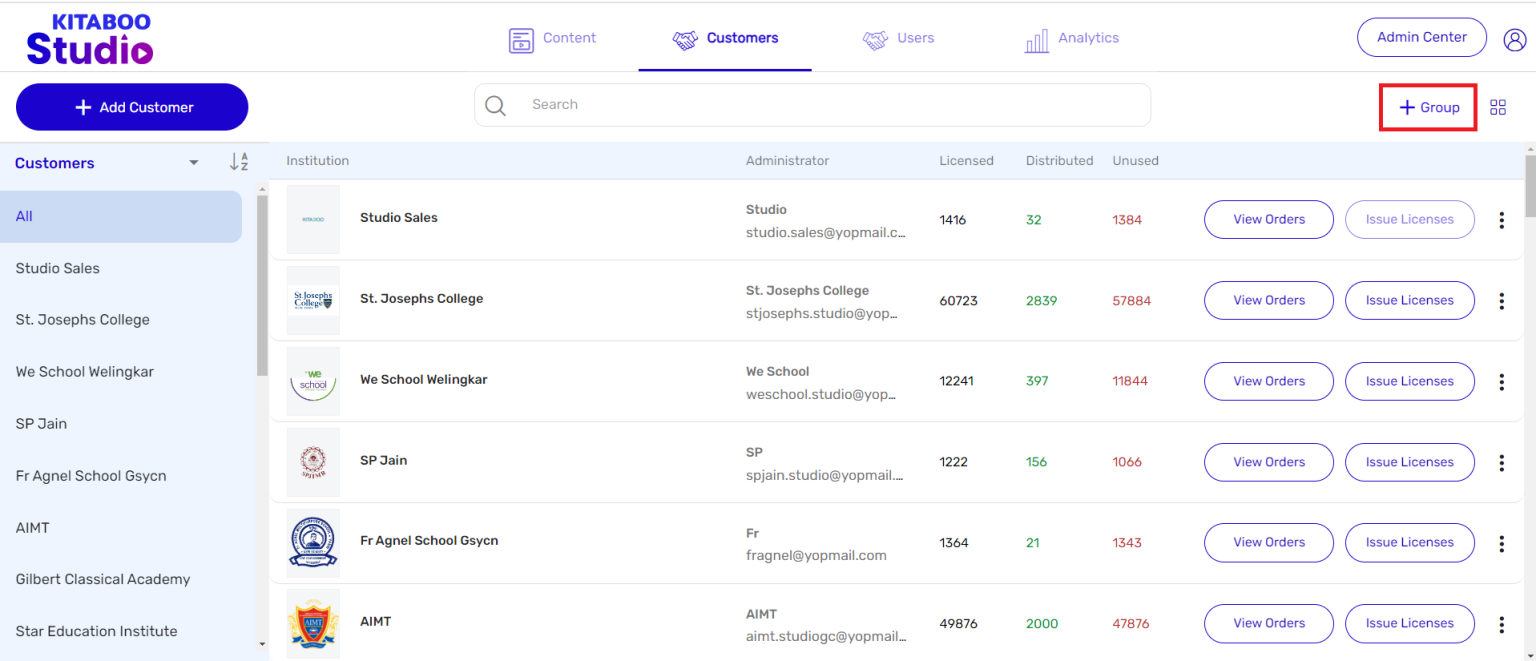Click the + Group button
Screen dimensions: 1536x661
(1429, 108)
